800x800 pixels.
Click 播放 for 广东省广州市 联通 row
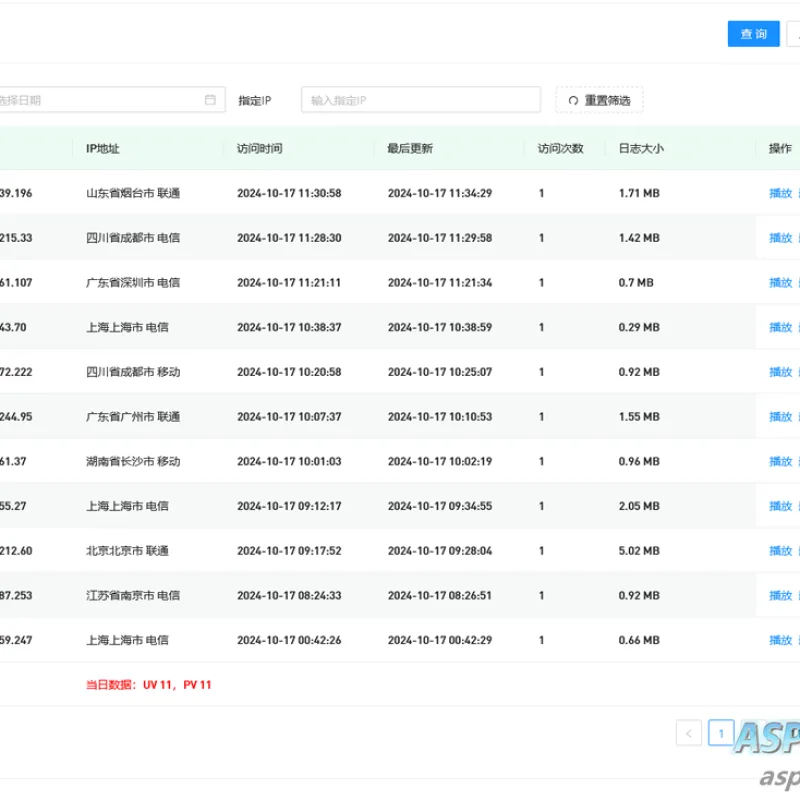click(780, 417)
